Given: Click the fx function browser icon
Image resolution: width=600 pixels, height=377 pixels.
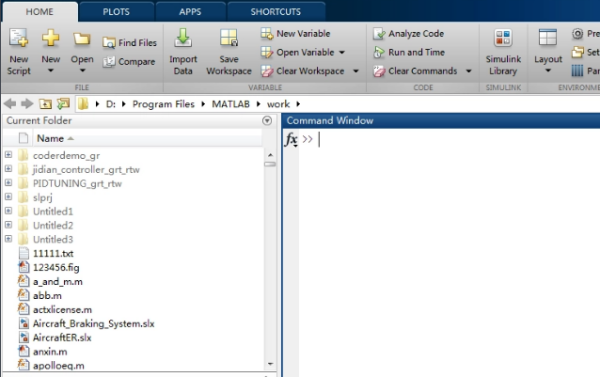Looking at the screenshot, I should [x=291, y=139].
